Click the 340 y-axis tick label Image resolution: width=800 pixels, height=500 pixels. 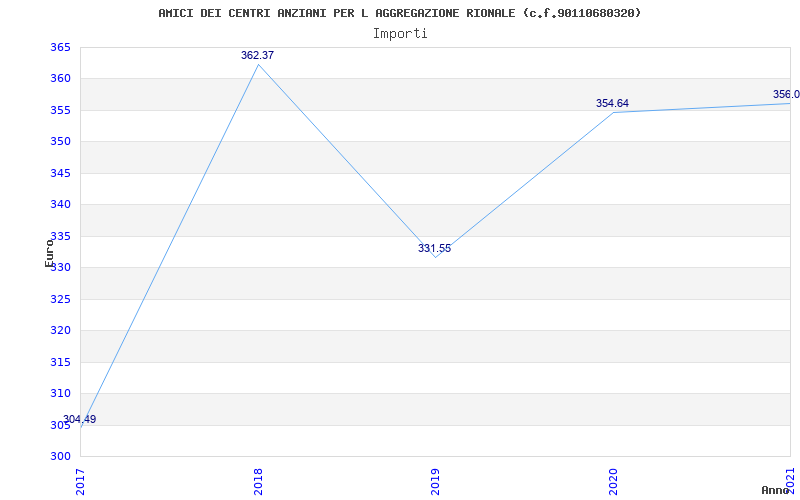point(60,205)
